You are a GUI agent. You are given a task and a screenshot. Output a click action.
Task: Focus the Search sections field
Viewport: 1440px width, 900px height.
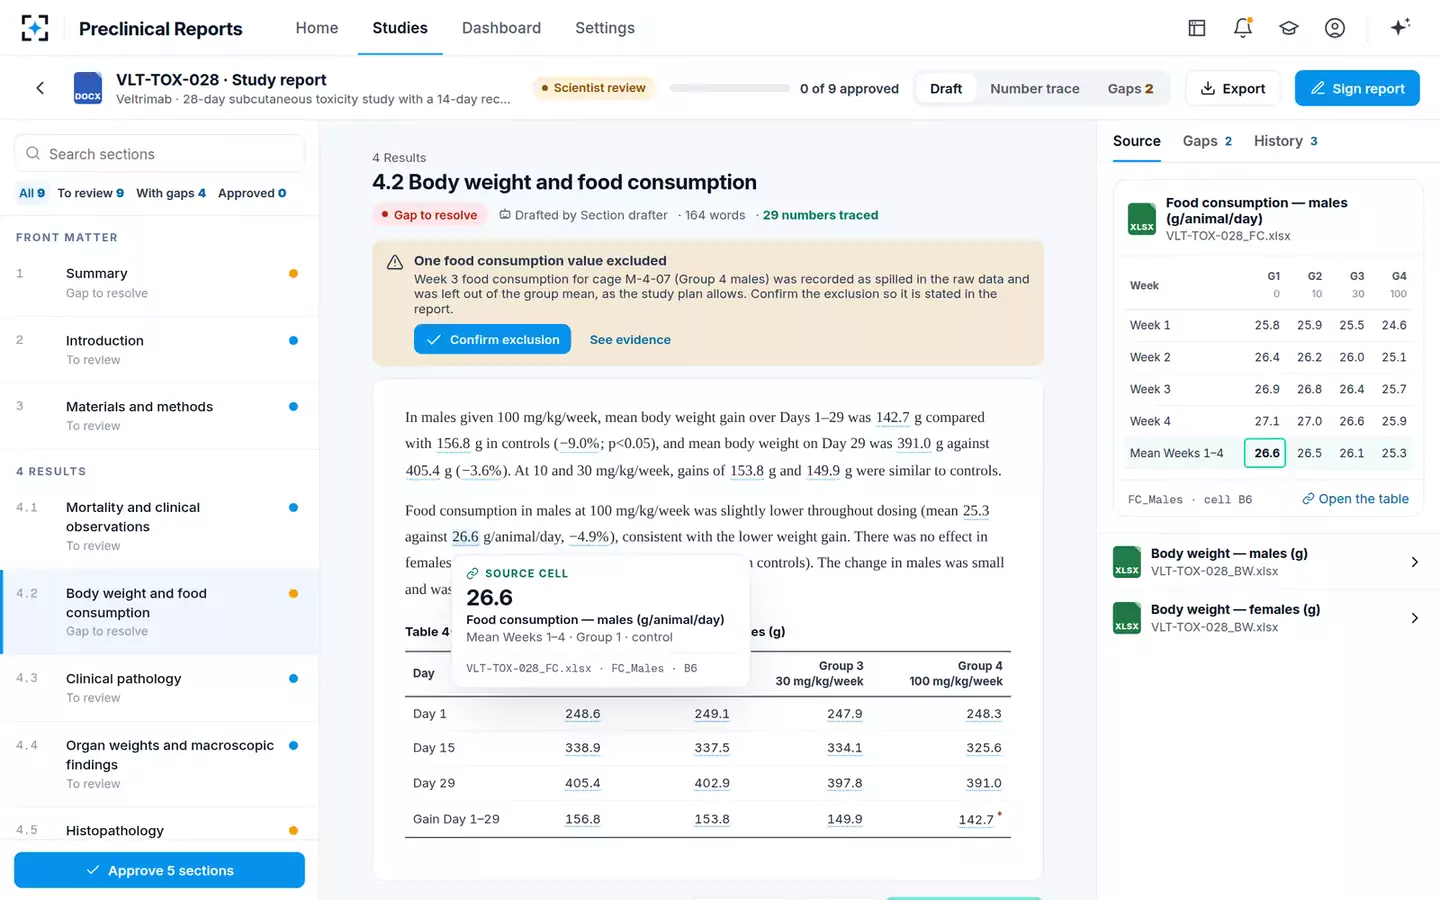159,154
